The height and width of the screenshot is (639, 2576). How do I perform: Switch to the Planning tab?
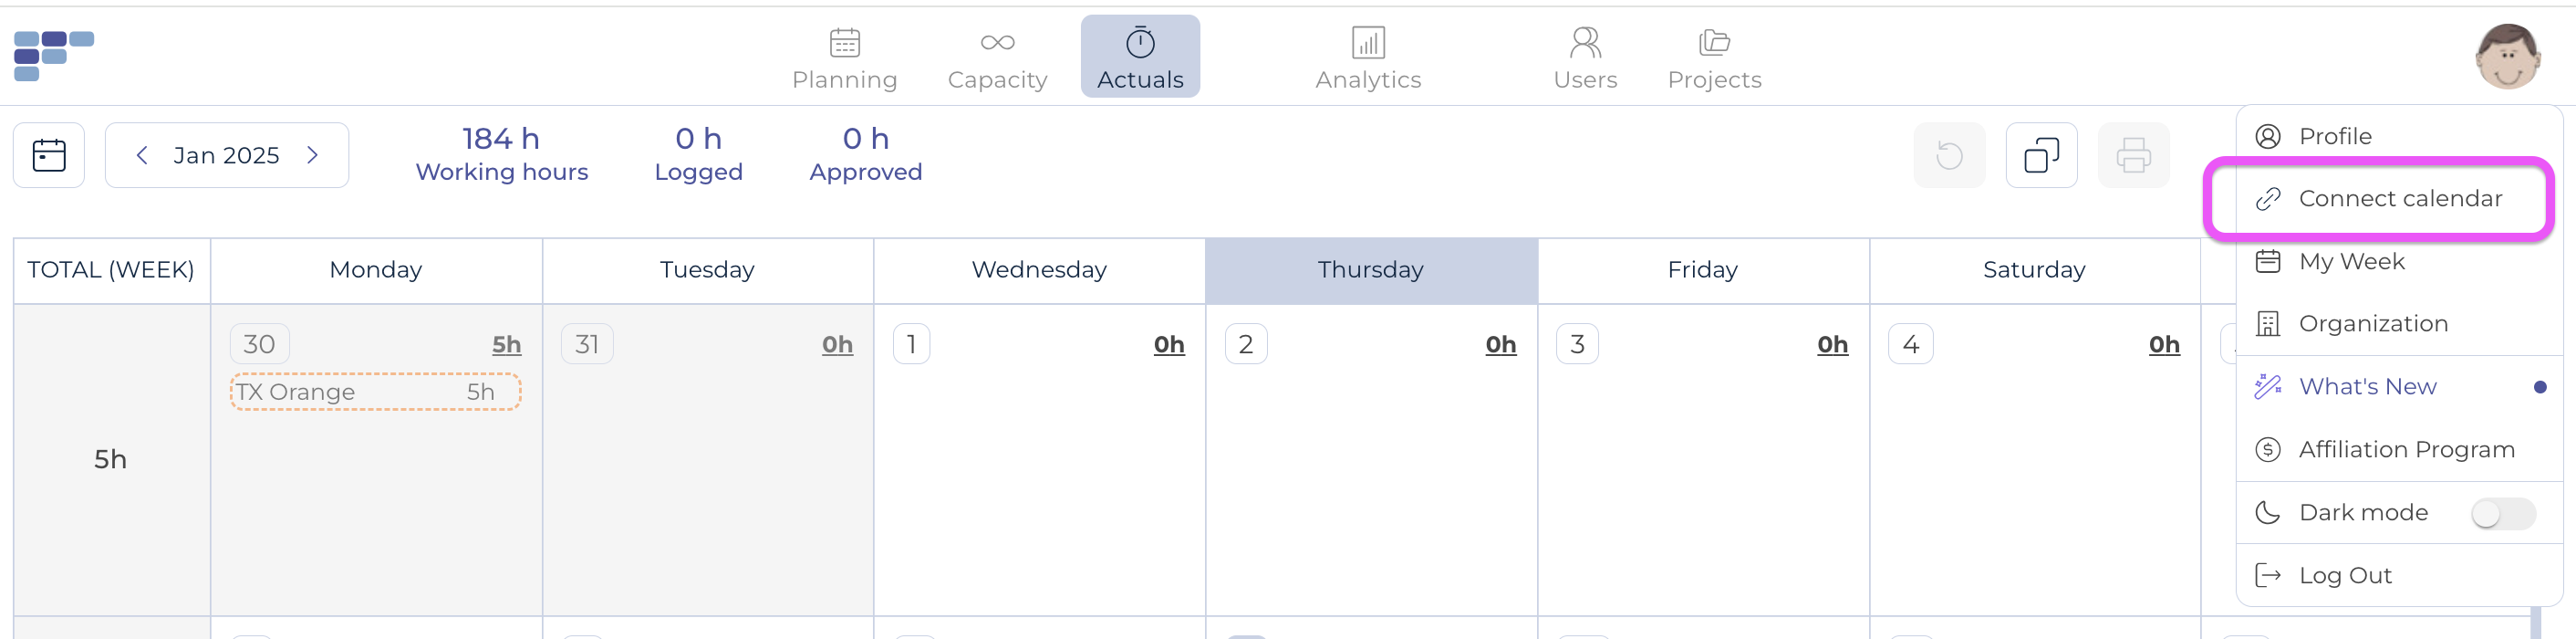[844, 58]
